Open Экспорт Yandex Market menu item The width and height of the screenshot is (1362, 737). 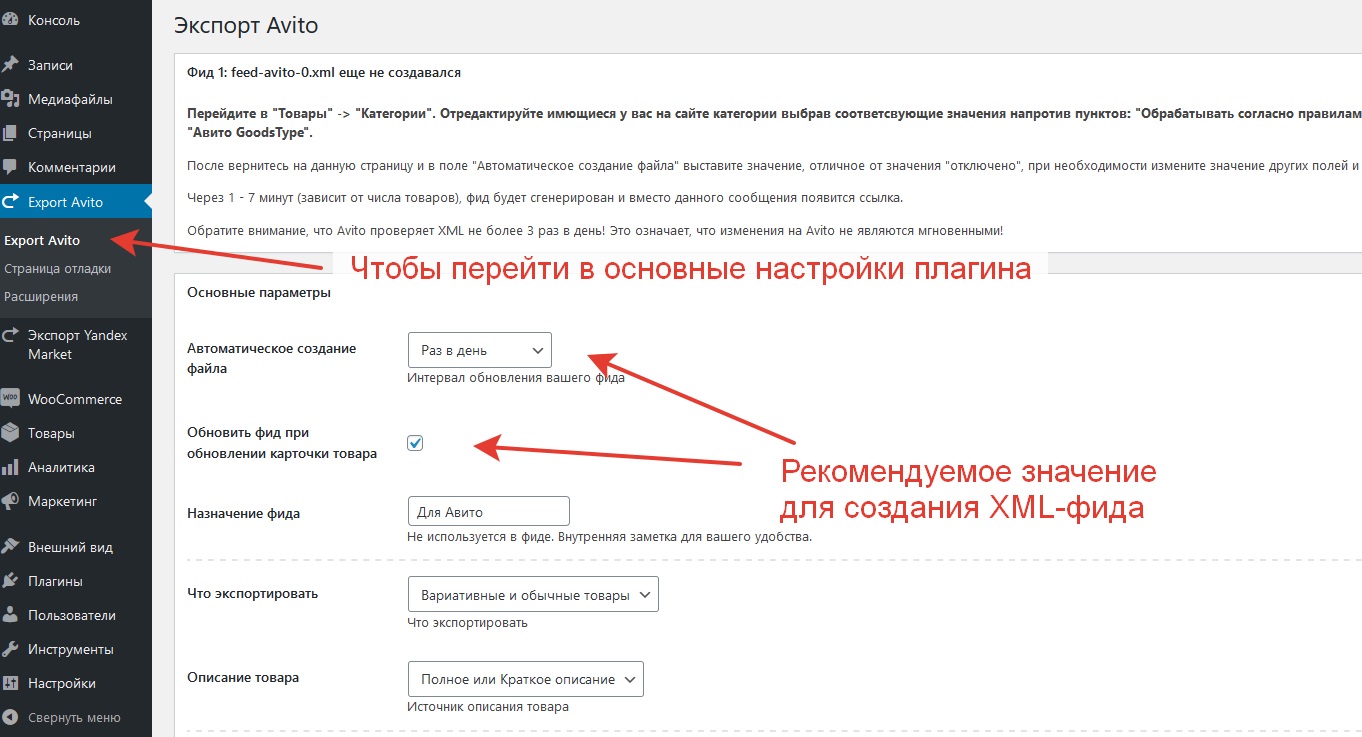(77, 345)
